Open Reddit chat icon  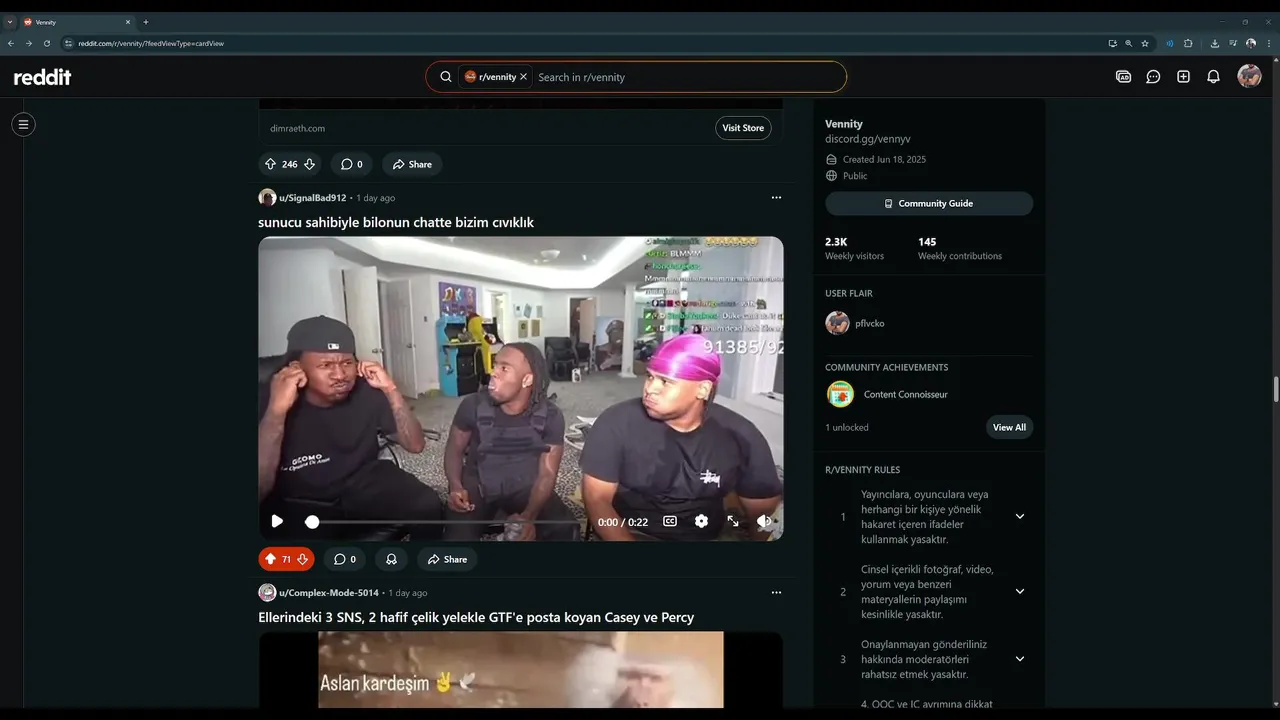1153,77
